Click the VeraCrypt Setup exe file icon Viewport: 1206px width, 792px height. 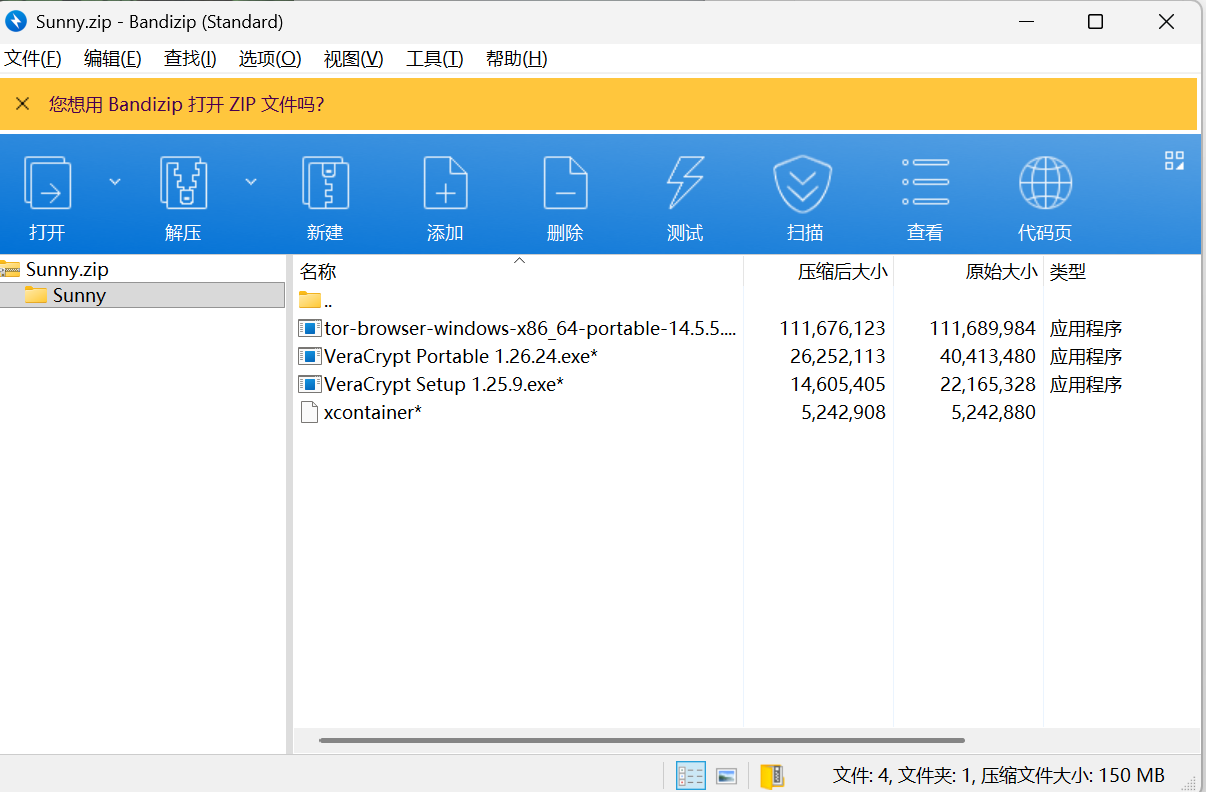coord(310,384)
